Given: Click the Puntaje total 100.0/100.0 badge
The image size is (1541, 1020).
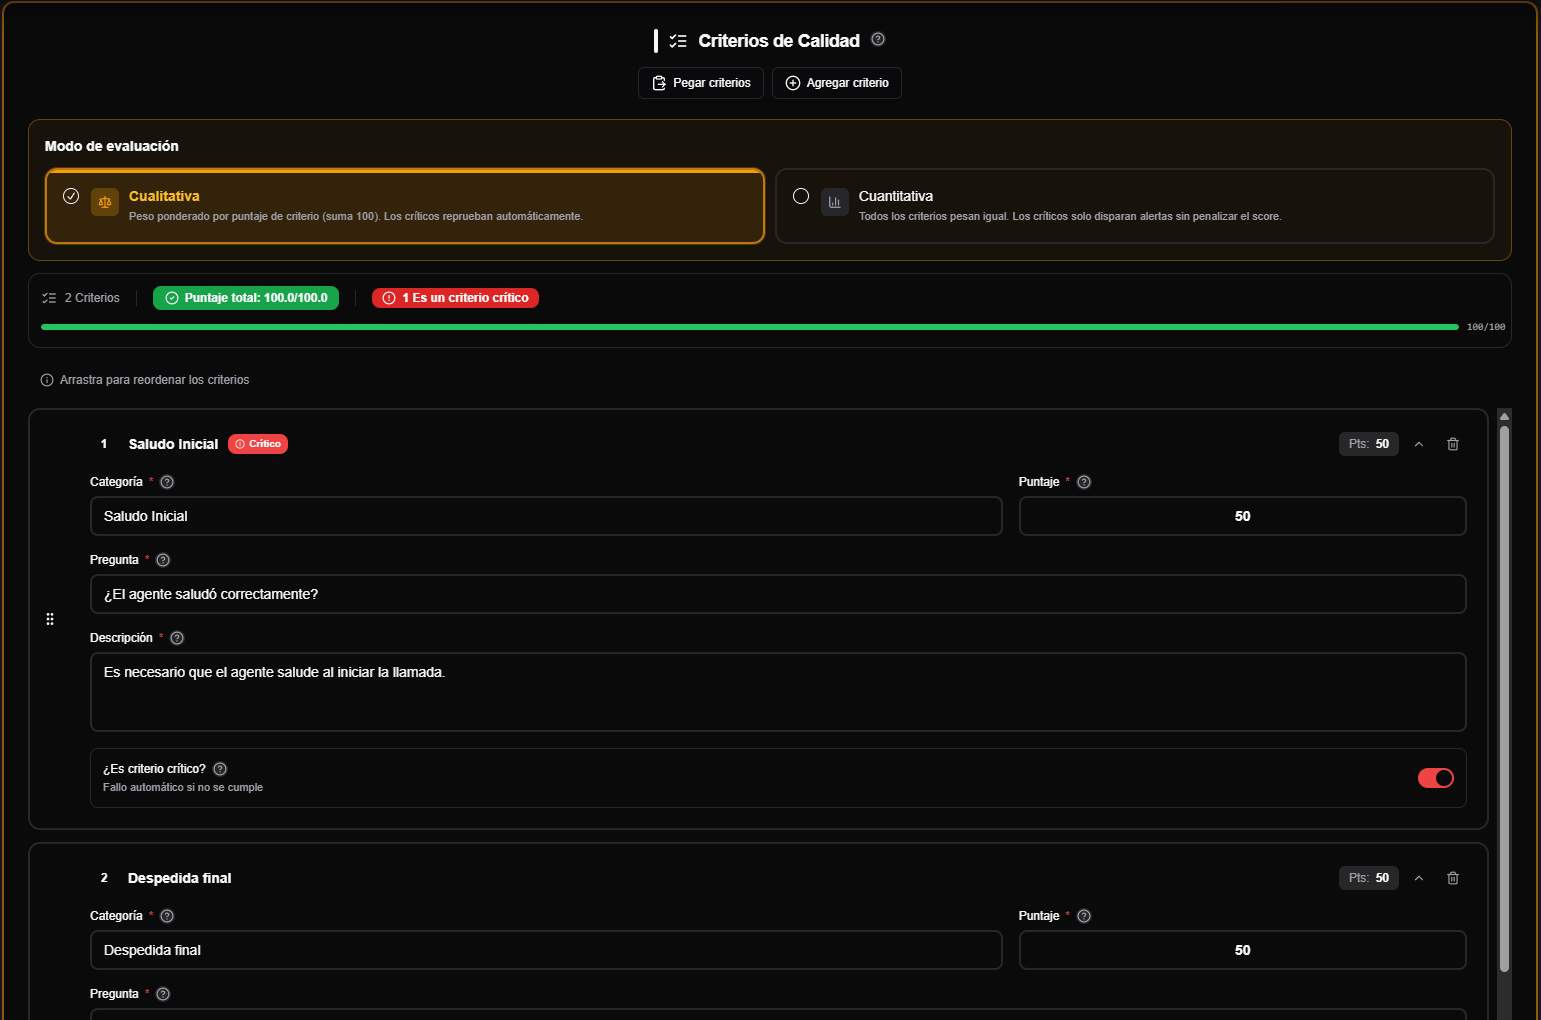Looking at the screenshot, I should (246, 298).
